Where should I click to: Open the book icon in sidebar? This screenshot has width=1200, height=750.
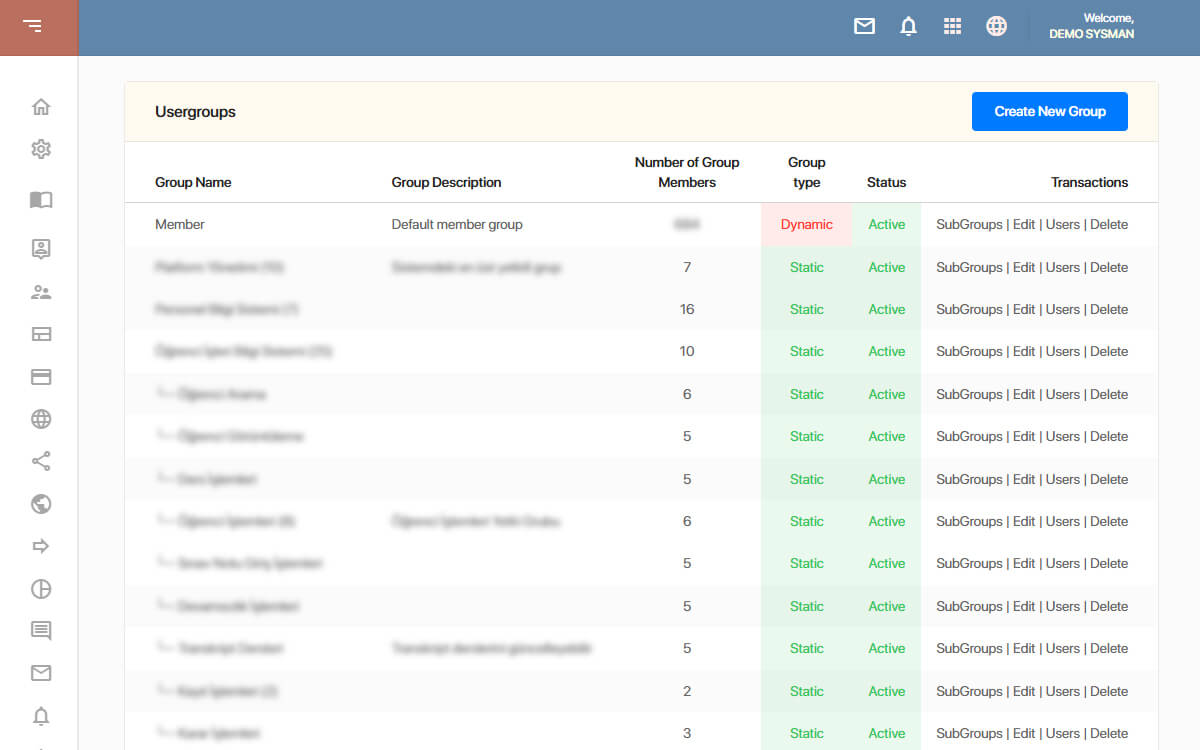click(41, 200)
